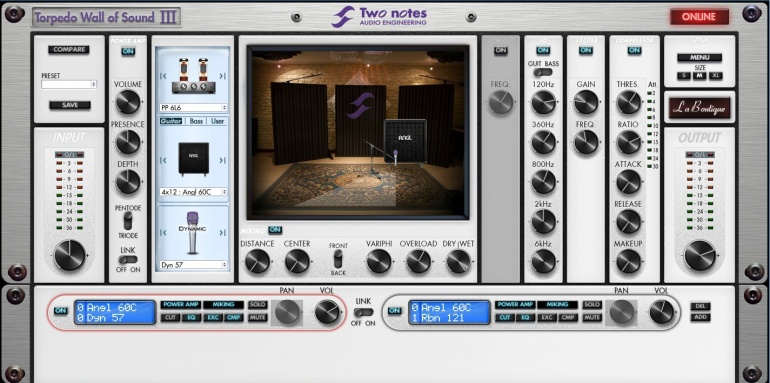
Task: Click the power amp VOLUME knob
Action: pyautogui.click(x=128, y=102)
